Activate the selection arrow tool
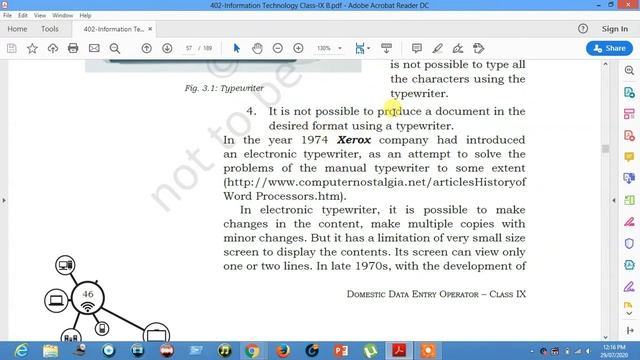This screenshot has height=360, width=640. 236,48
